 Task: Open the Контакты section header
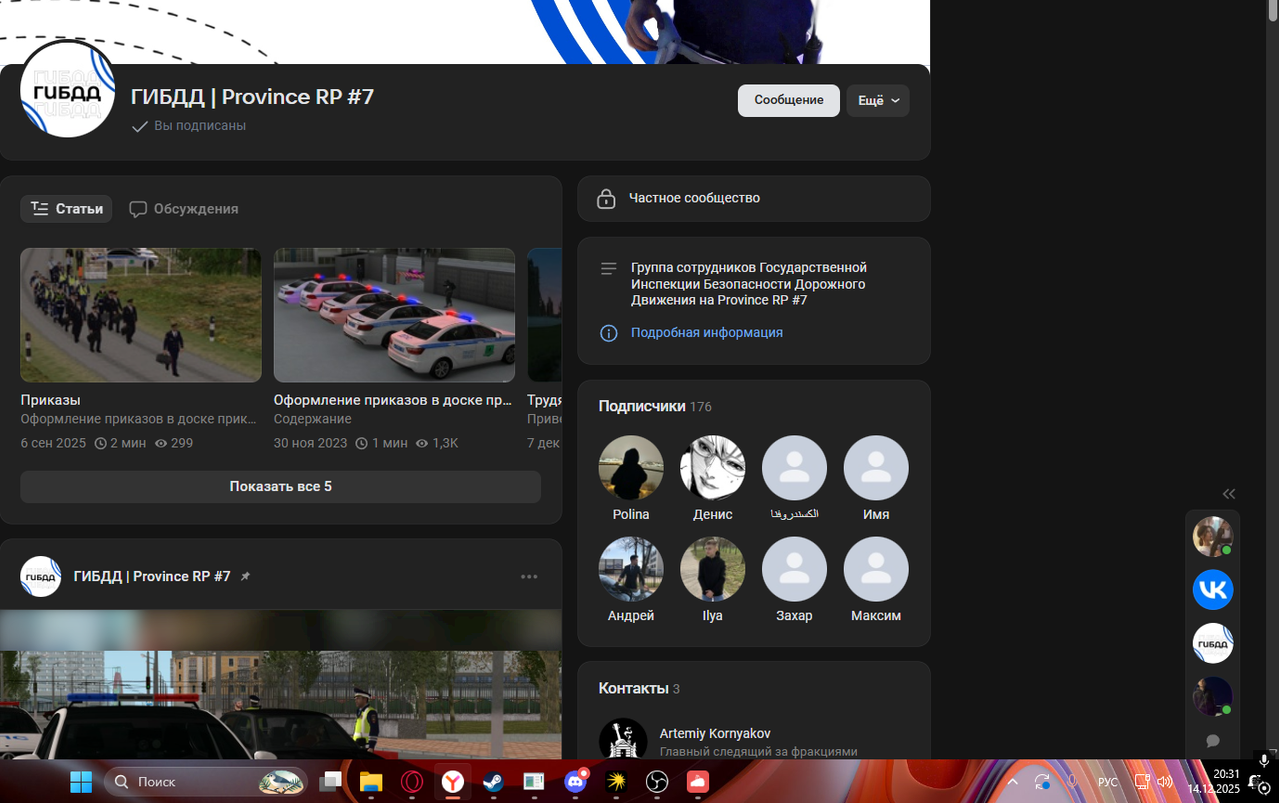(x=639, y=688)
